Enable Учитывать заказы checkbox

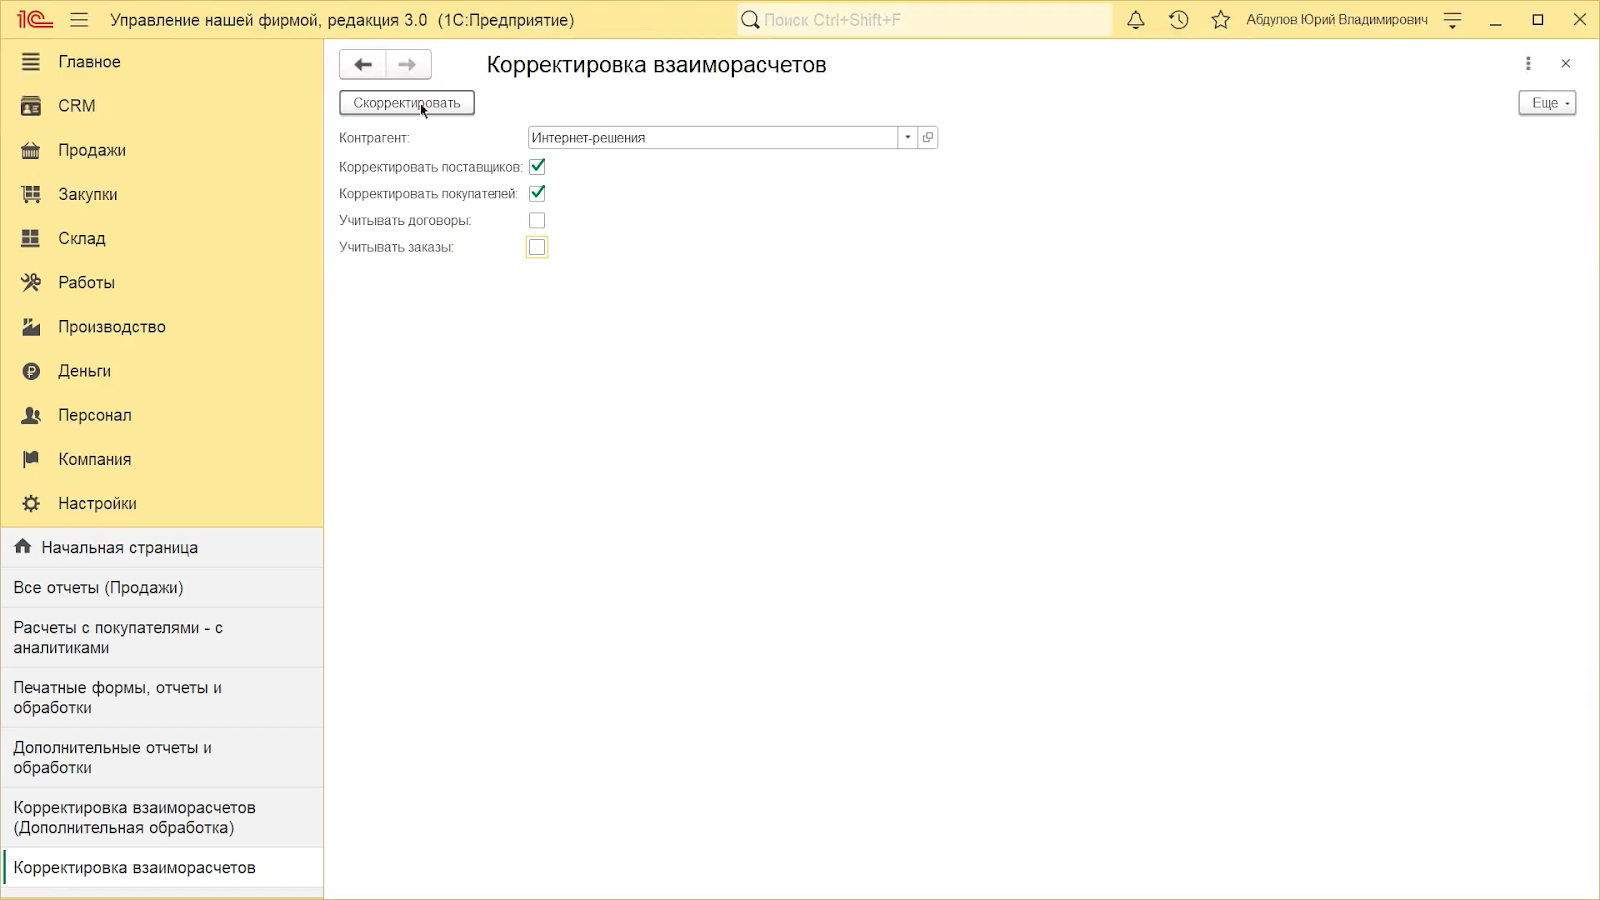[x=537, y=247]
